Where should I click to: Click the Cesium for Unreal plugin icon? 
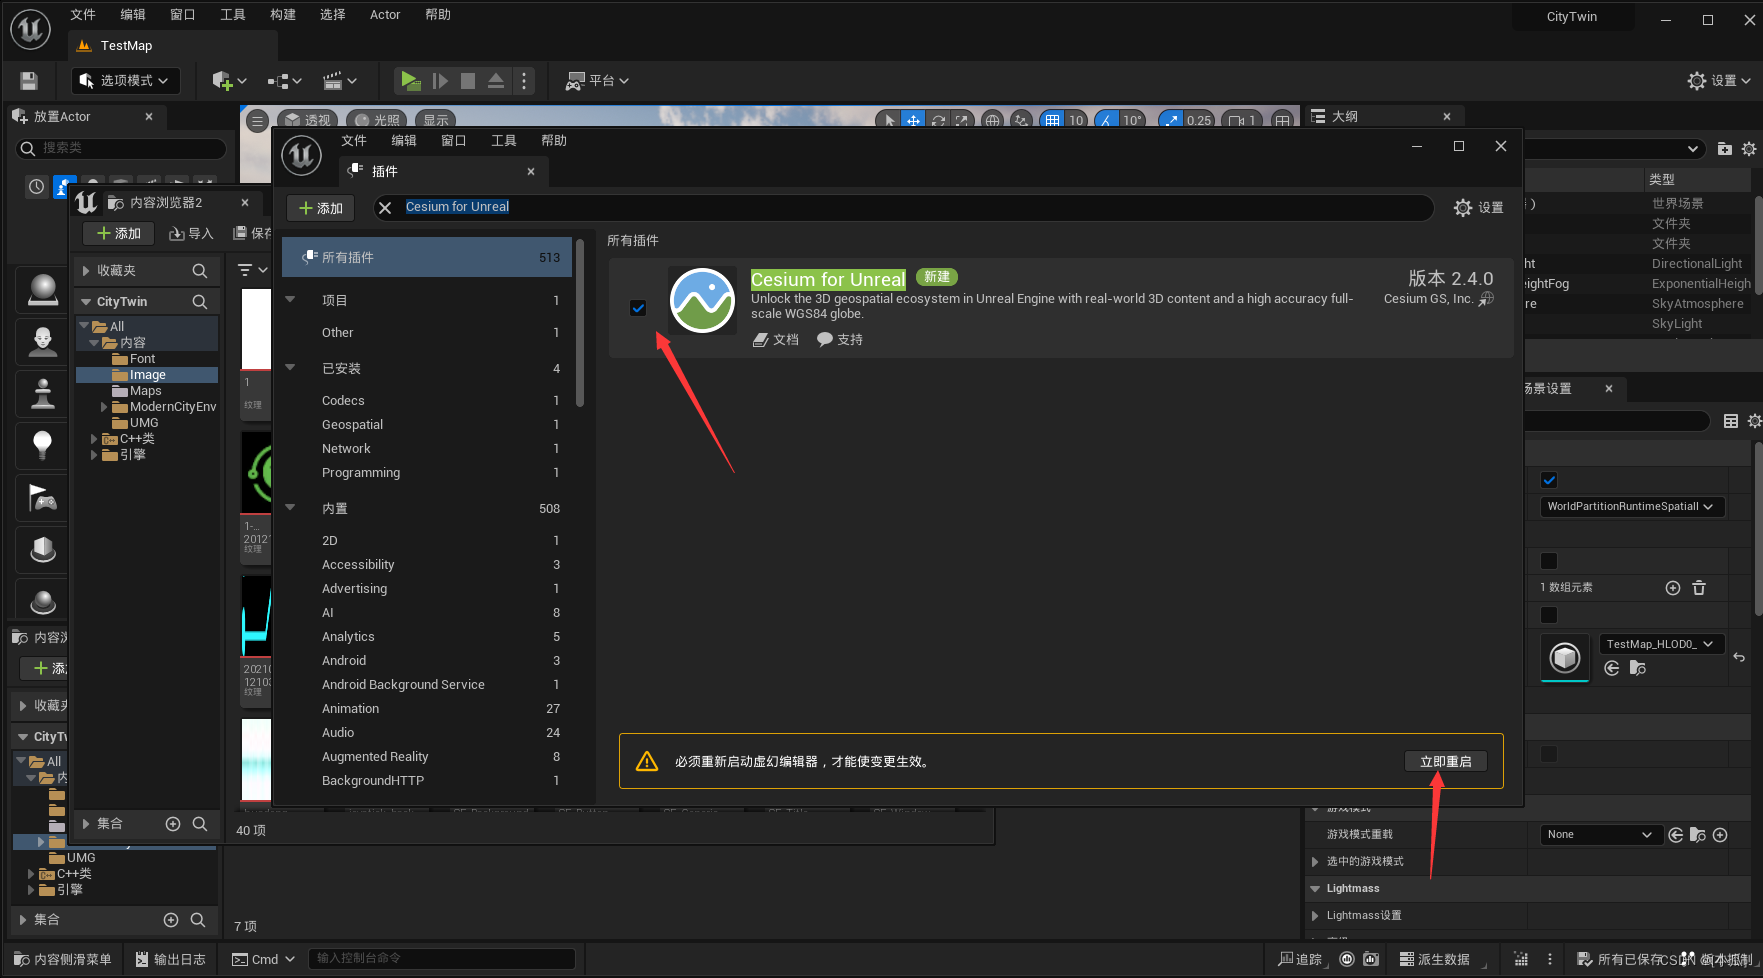pyautogui.click(x=702, y=300)
